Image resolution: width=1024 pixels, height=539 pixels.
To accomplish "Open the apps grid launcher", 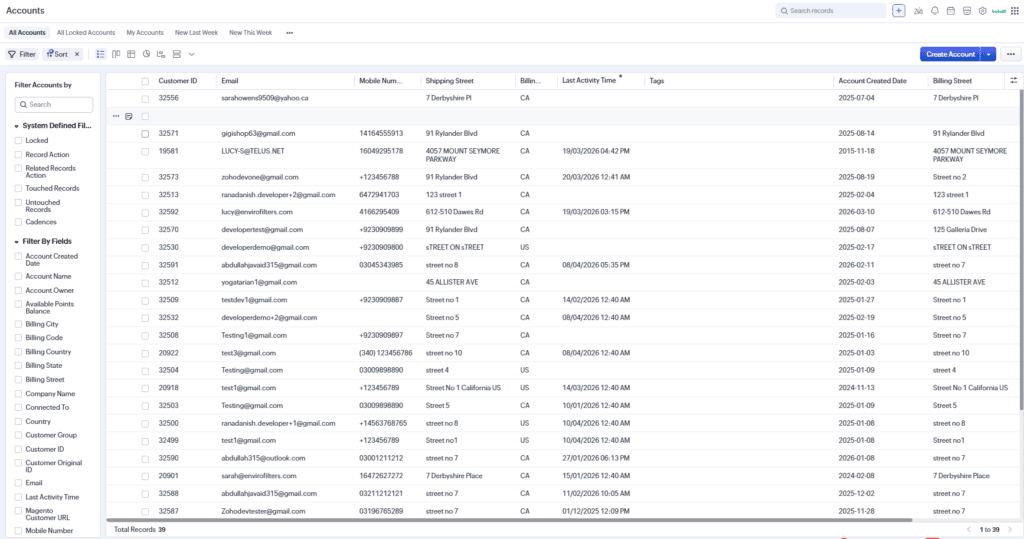I will (x=1014, y=11).
